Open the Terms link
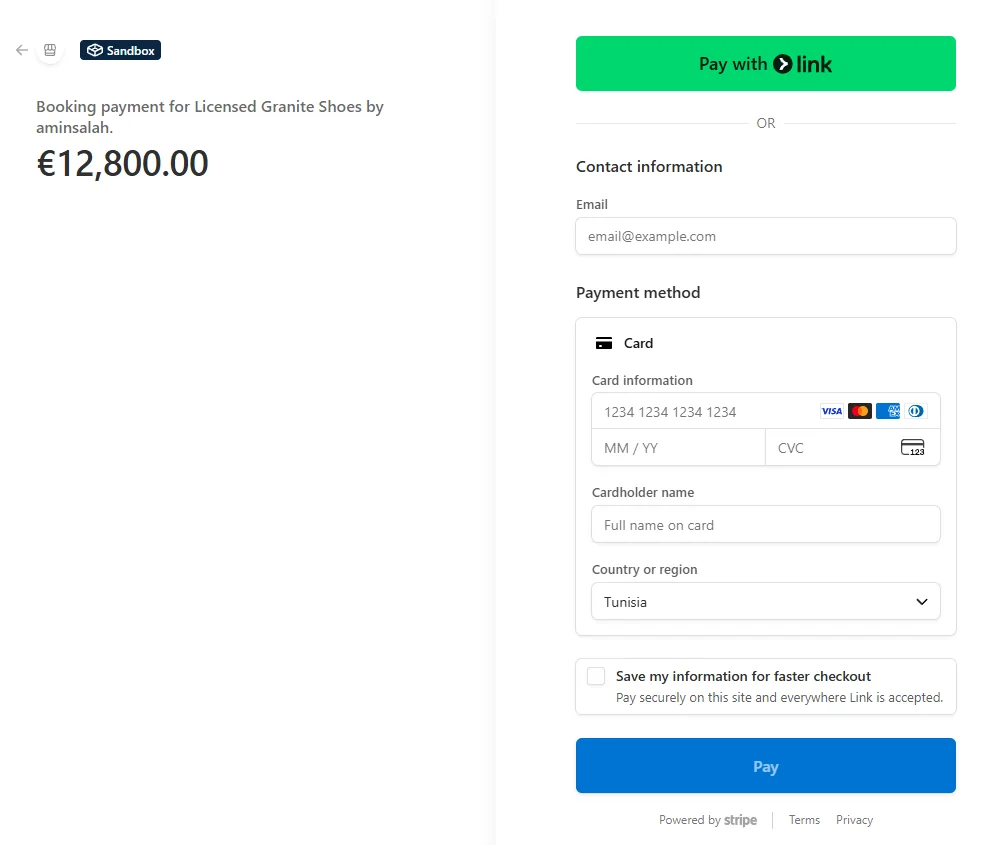 click(804, 819)
